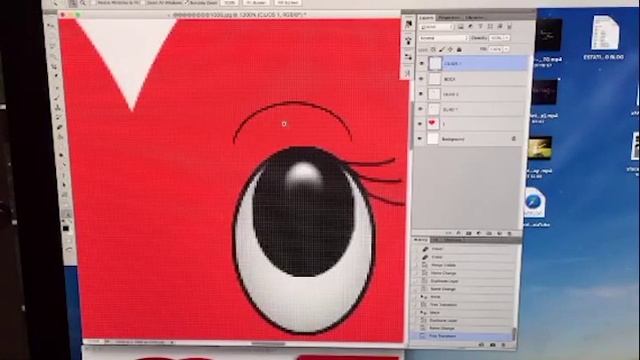
Task: Open the layer filter Kind dropdown
Action: click(437, 27)
